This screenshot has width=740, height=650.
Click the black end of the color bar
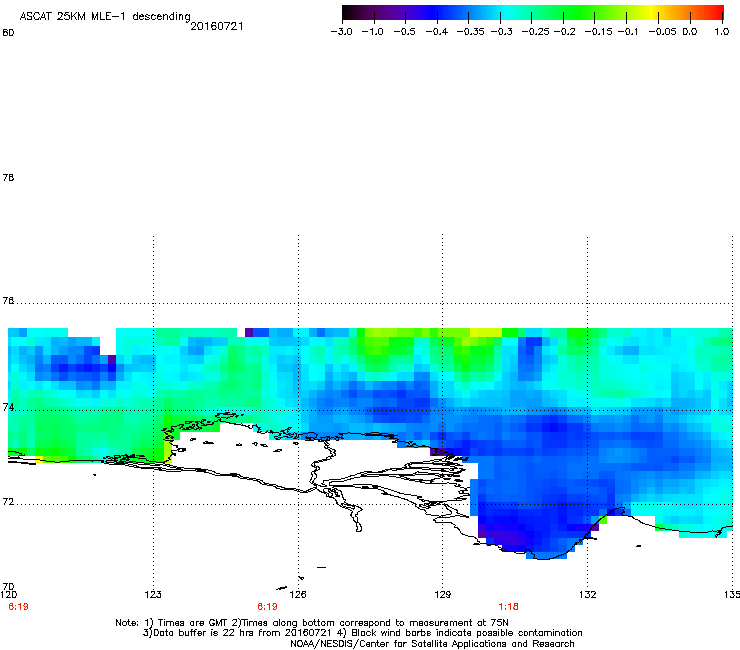point(348,13)
